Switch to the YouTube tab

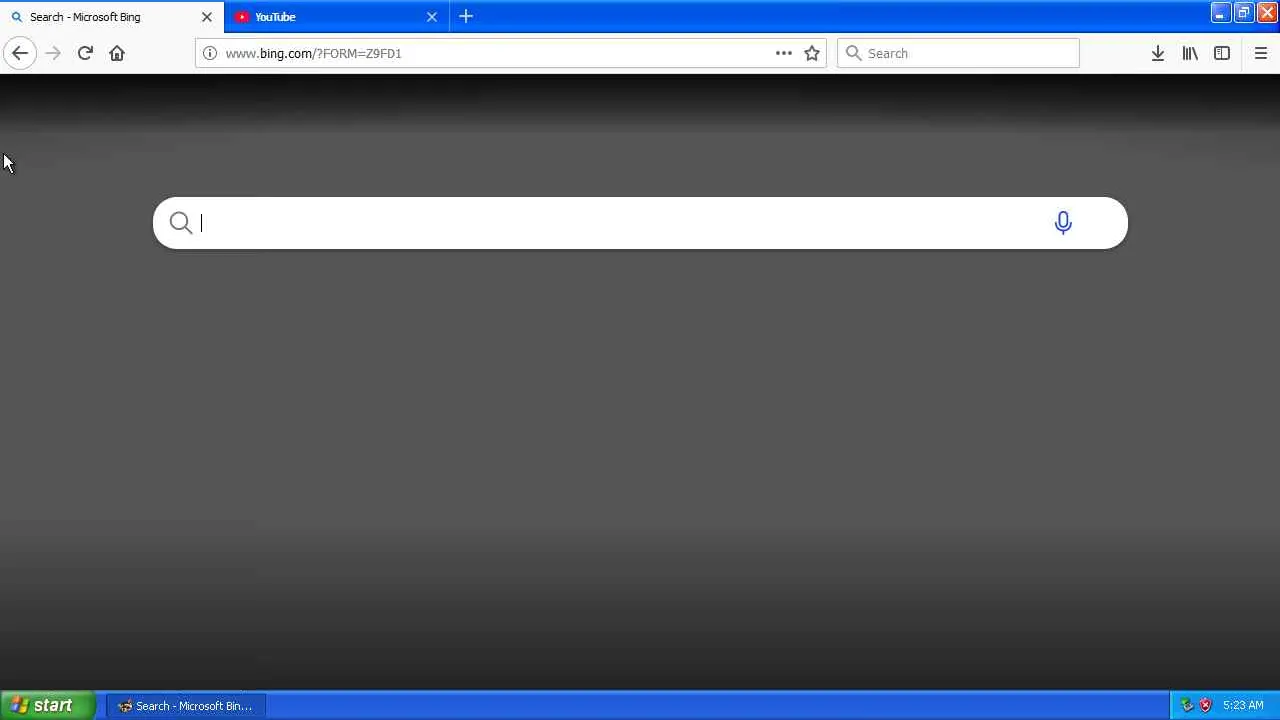point(337,17)
